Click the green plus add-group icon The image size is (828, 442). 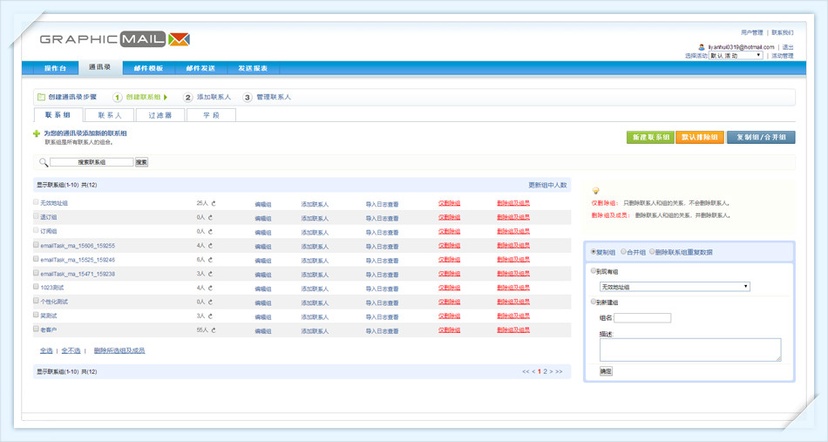(36, 134)
